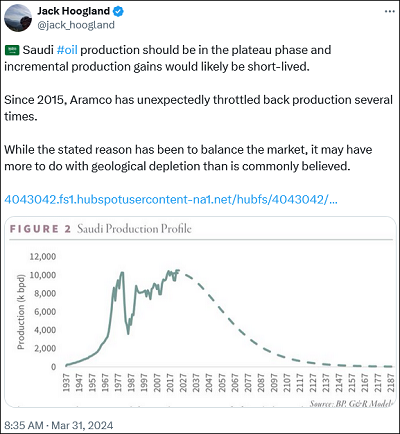Screen dimensions: 400x434
Task: Click the Production (k bpd) axis title
Action: [21, 312]
